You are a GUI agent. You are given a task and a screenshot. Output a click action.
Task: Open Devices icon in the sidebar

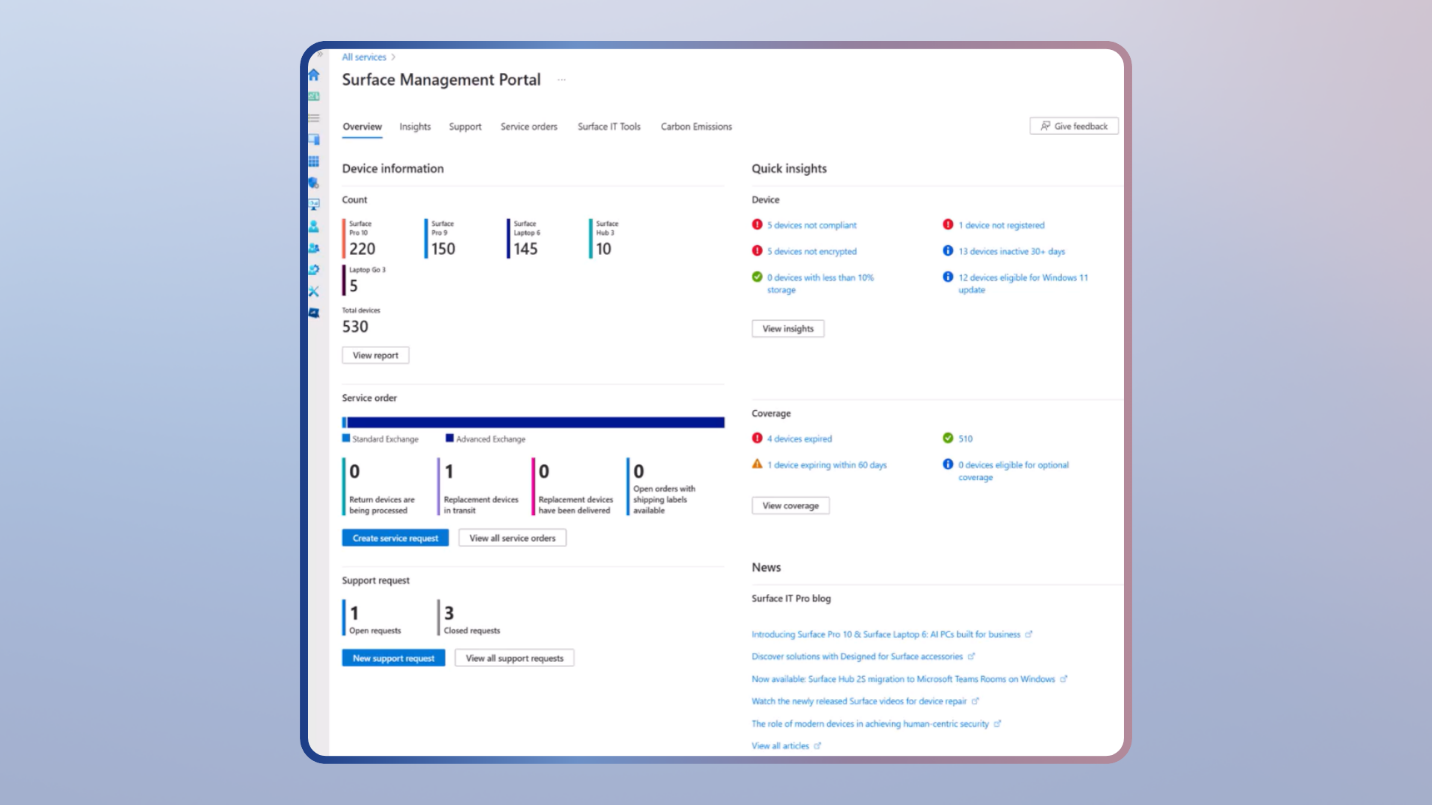(x=314, y=140)
